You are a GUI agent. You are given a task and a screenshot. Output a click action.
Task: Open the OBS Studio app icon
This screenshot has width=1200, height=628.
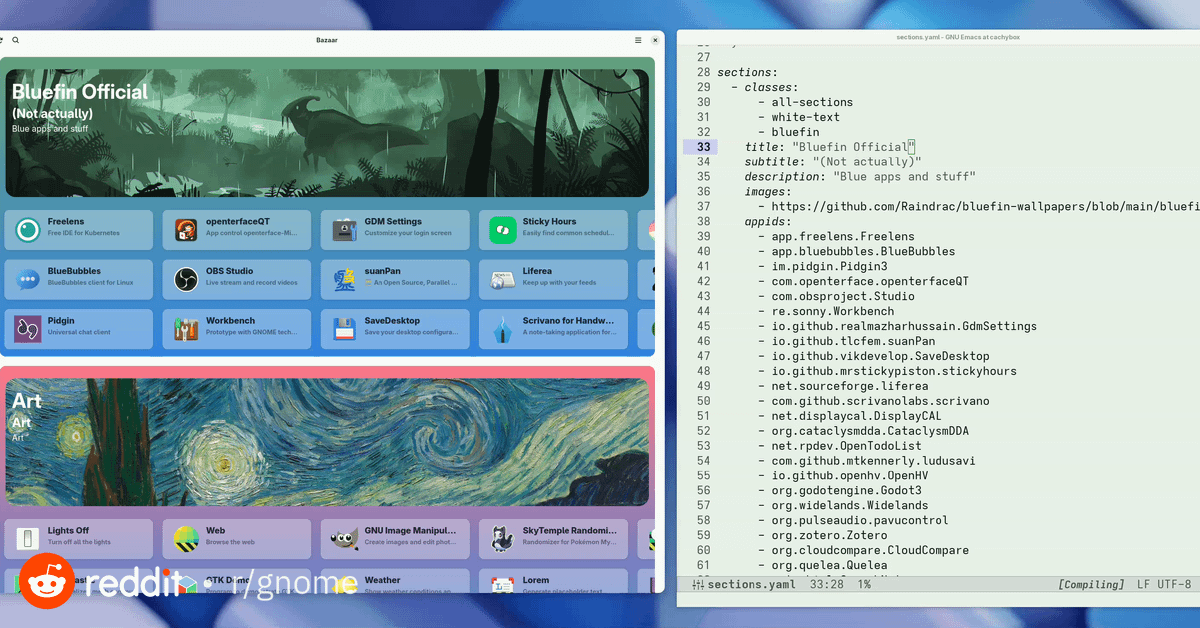click(186, 280)
